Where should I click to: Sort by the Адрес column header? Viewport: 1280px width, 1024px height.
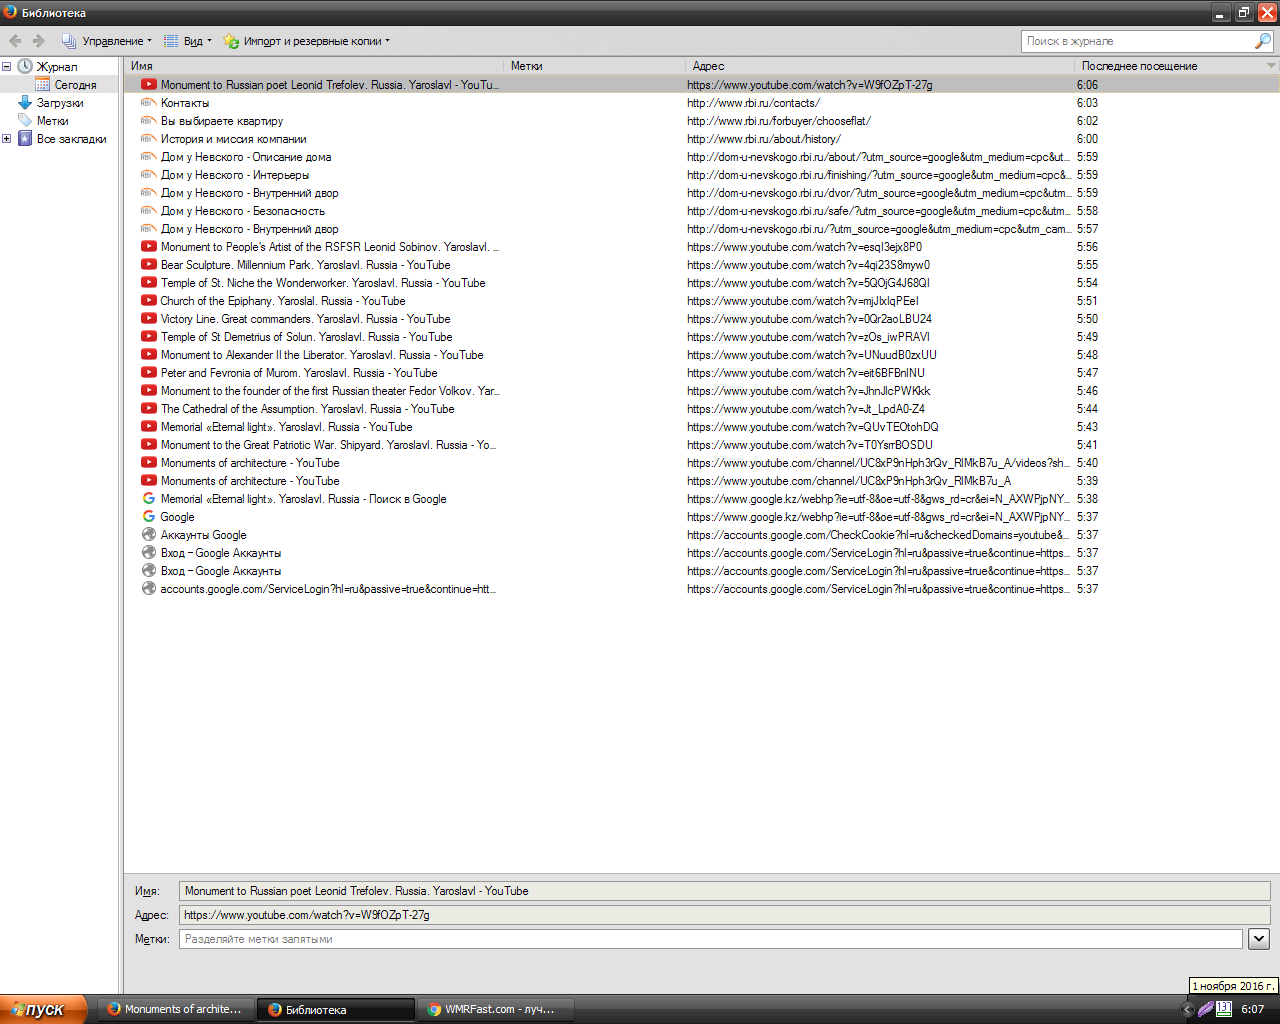880,66
